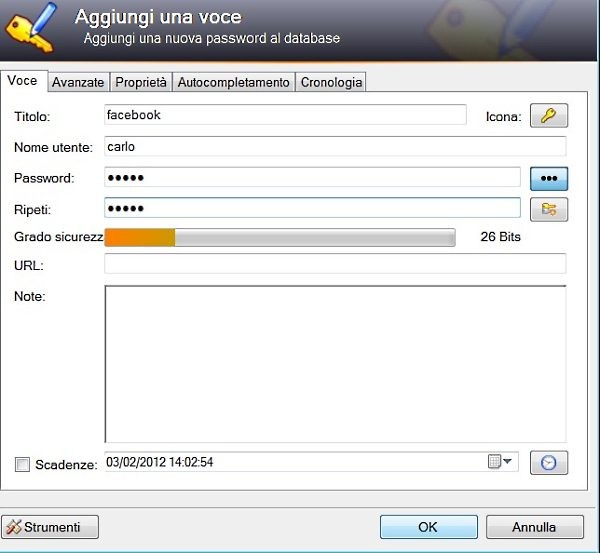Open the Strumenti tools menu

coord(51,527)
